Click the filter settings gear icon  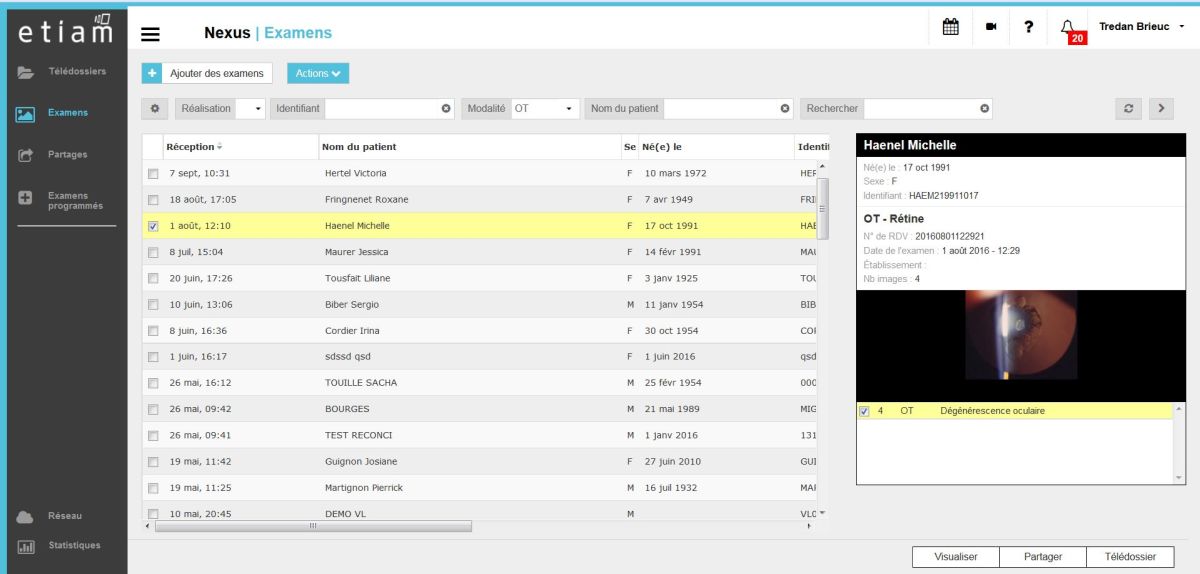[x=155, y=108]
